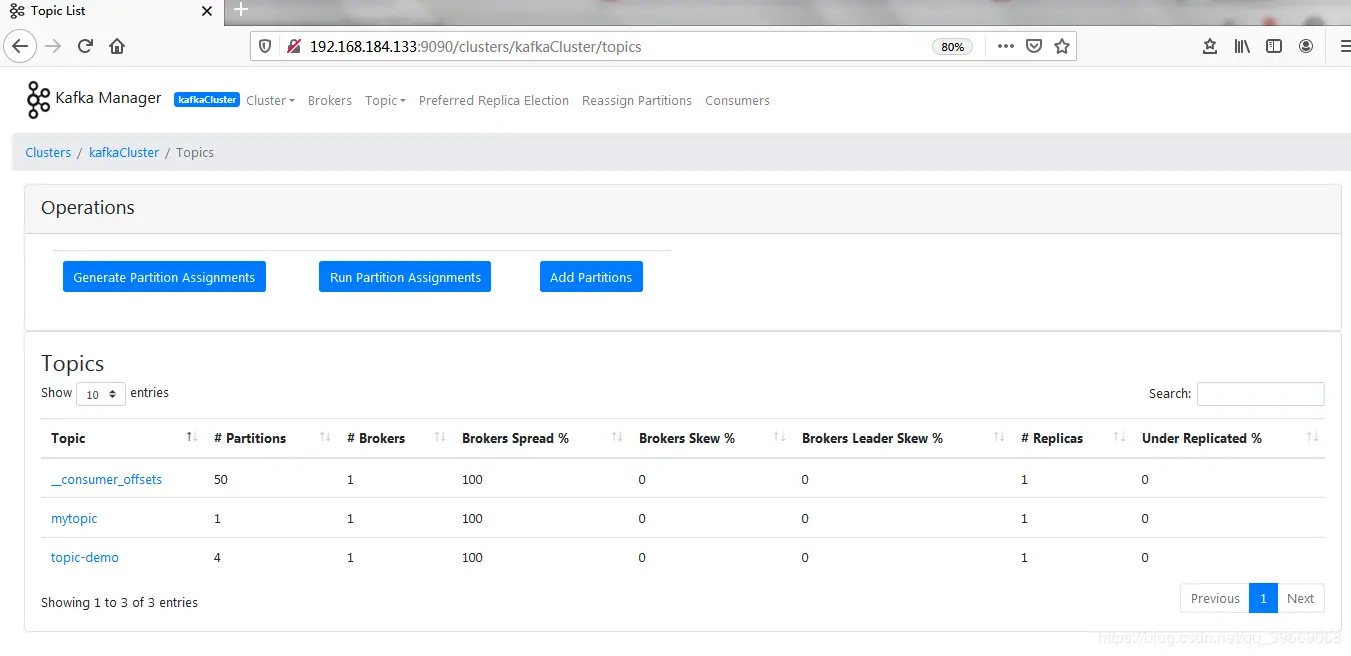Click Run Partition Assignments button

[x=405, y=277]
